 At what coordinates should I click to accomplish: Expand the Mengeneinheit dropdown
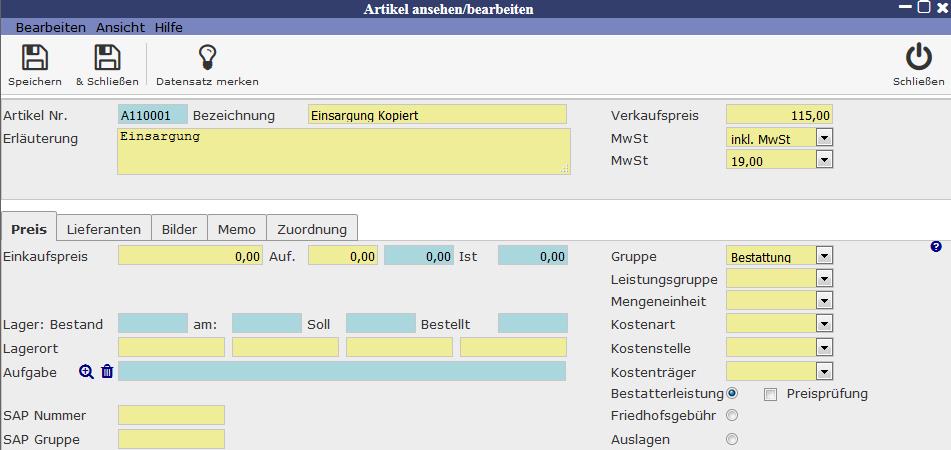click(x=824, y=302)
